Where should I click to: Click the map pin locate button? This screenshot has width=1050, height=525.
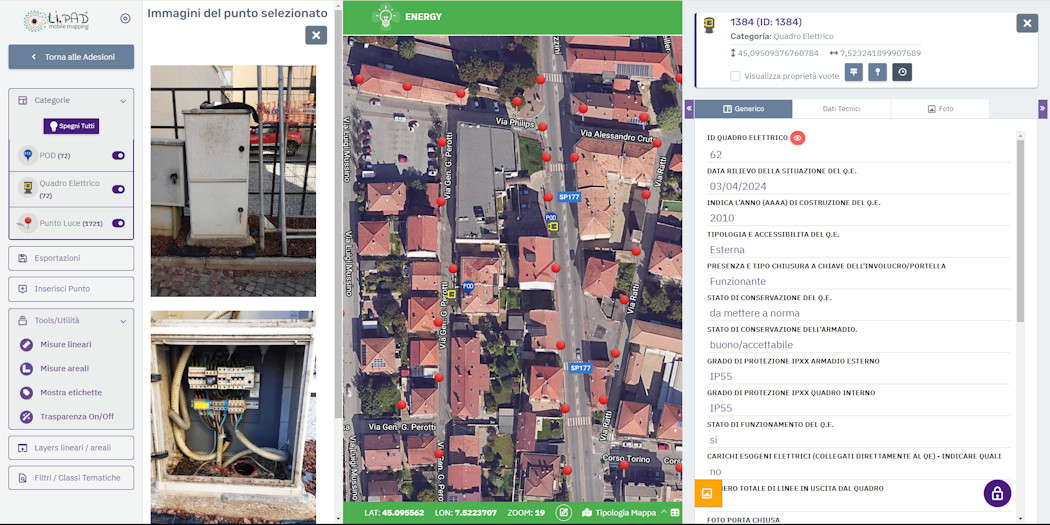coord(878,72)
